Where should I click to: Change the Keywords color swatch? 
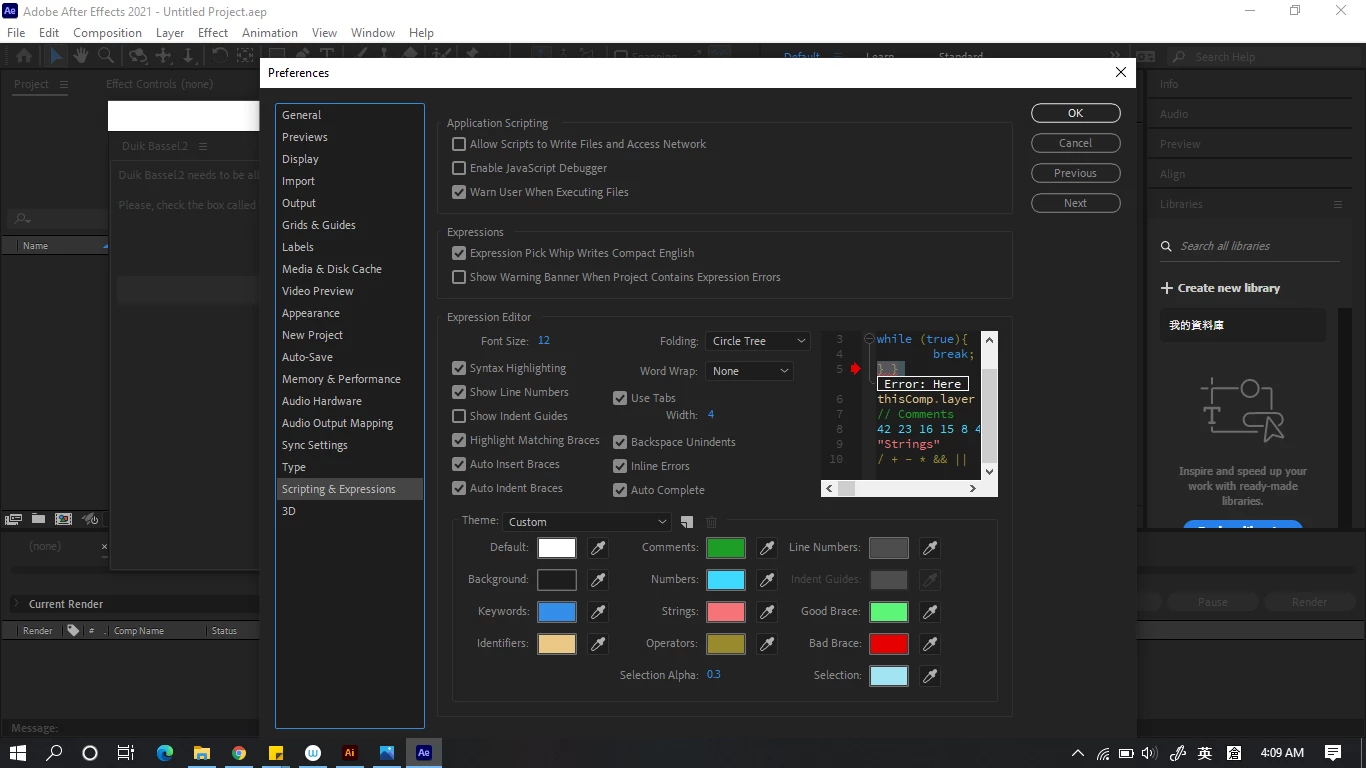pyautogui.click(x=557, y=612)
